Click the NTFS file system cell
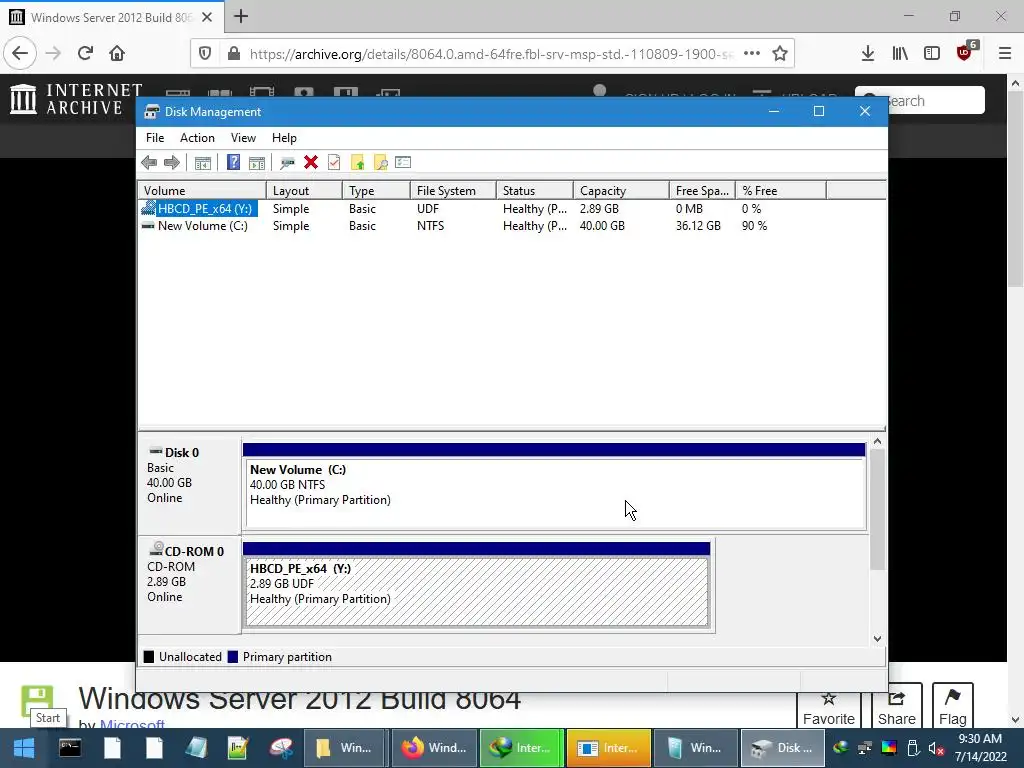This screenshot has width=1024, height=768. 430,226
